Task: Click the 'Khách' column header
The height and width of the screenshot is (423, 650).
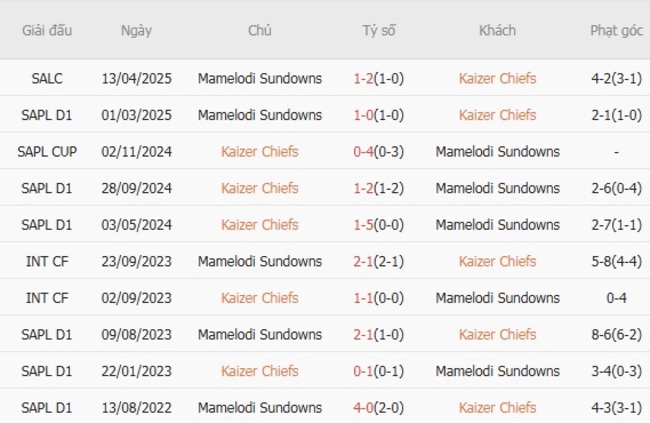Action: click(497, 30)
